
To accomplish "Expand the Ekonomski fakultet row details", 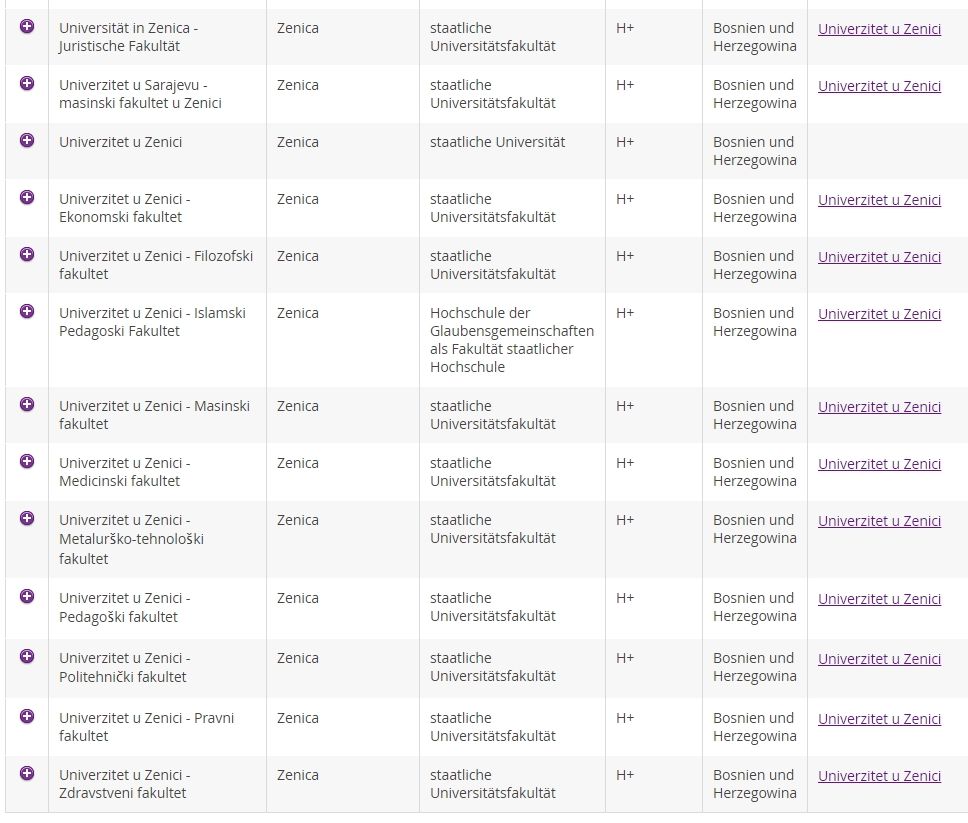I will tap(27, 198).
